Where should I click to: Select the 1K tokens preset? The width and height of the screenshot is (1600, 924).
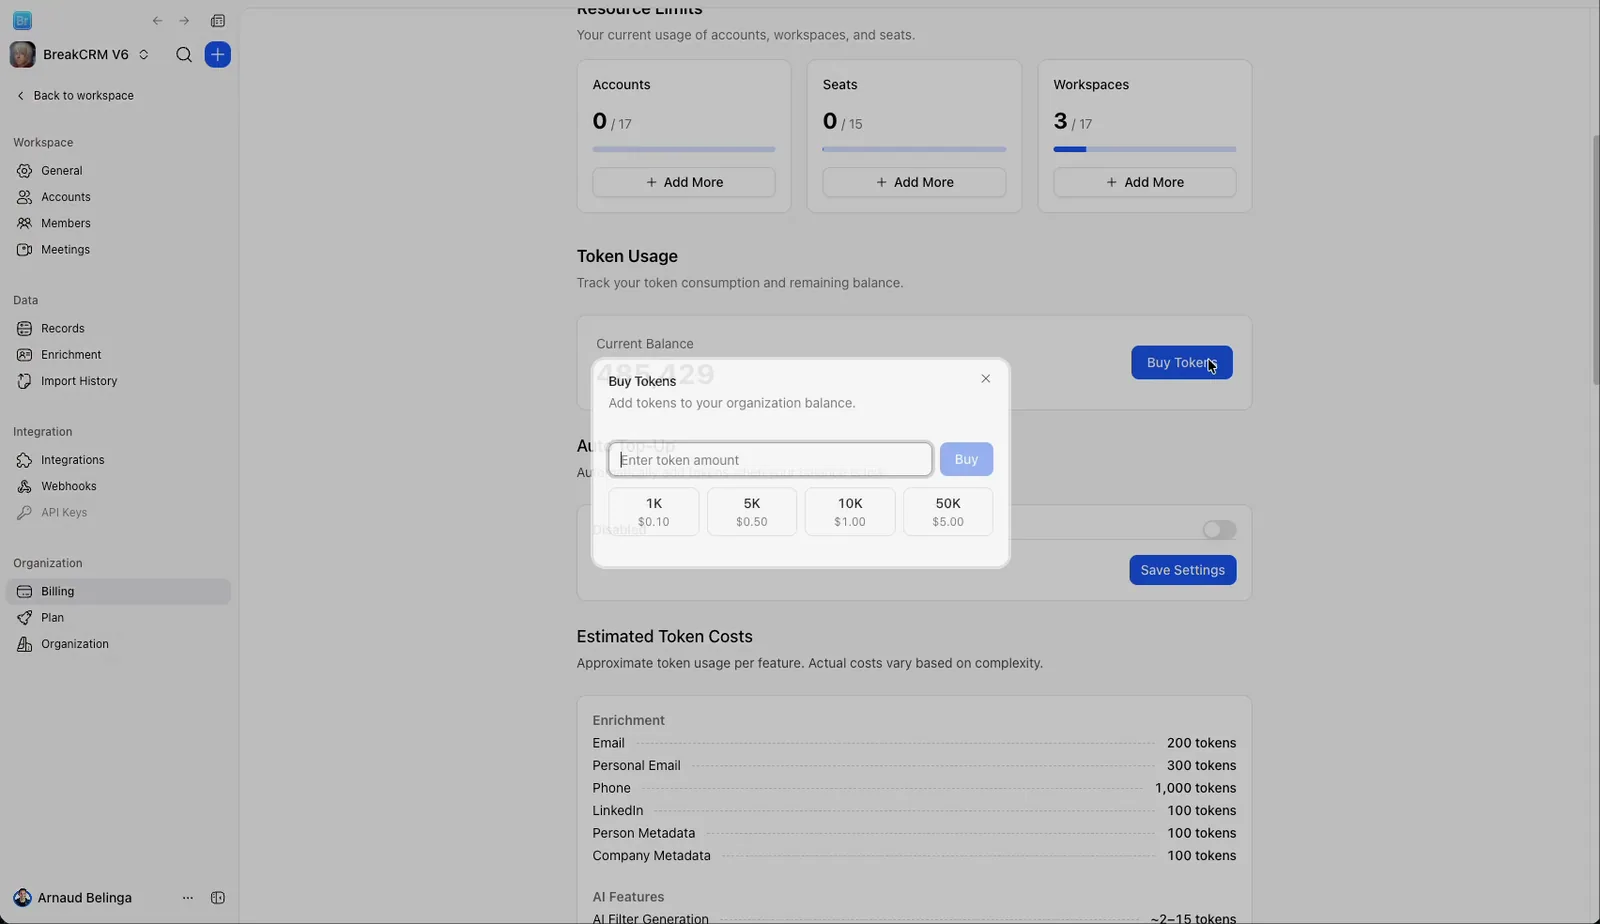pyautogui.click(x=654, y=512)
